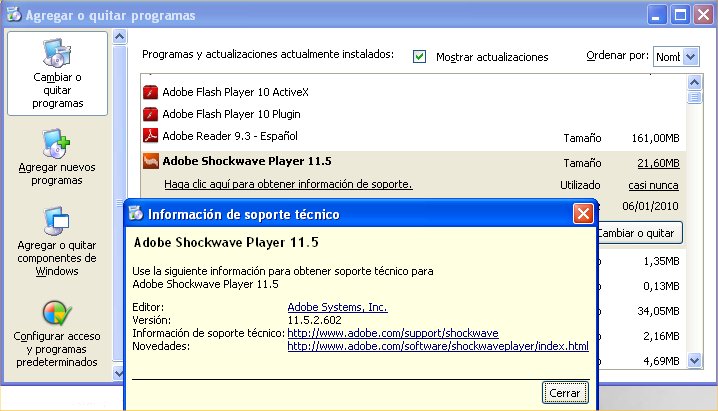Screen dimensions: 718x411
Task: Open the Ordenar por dropdown
Action: tap(676, 57)
